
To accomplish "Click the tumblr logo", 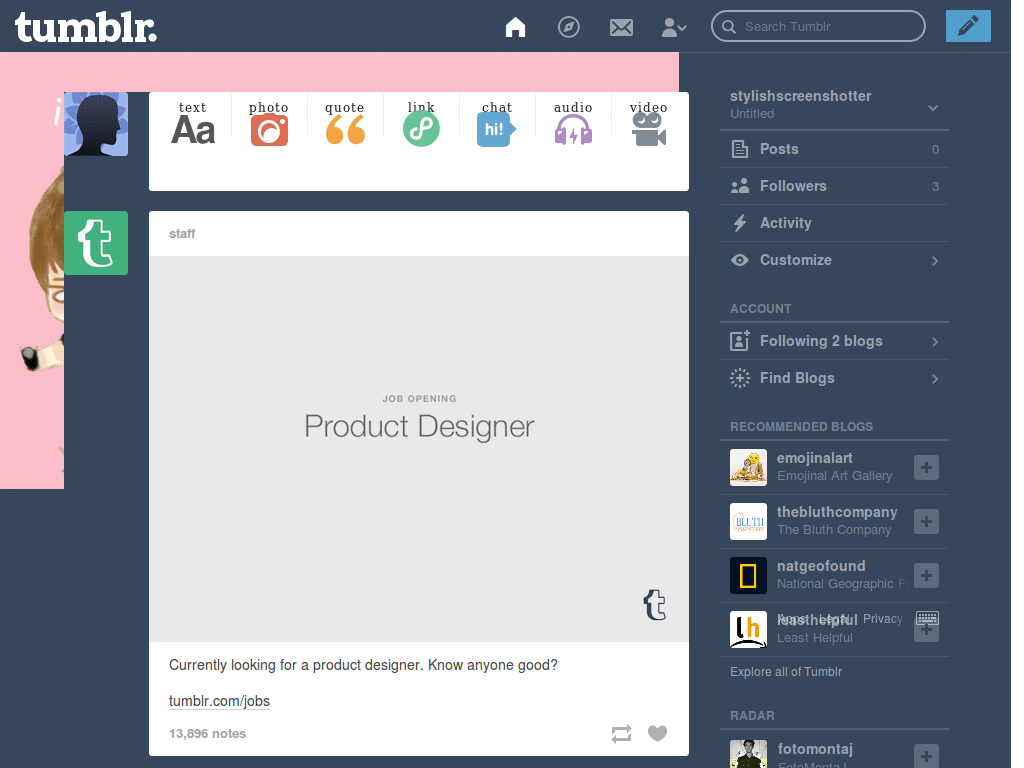I will pyautogui.click(x=86, y=27).
